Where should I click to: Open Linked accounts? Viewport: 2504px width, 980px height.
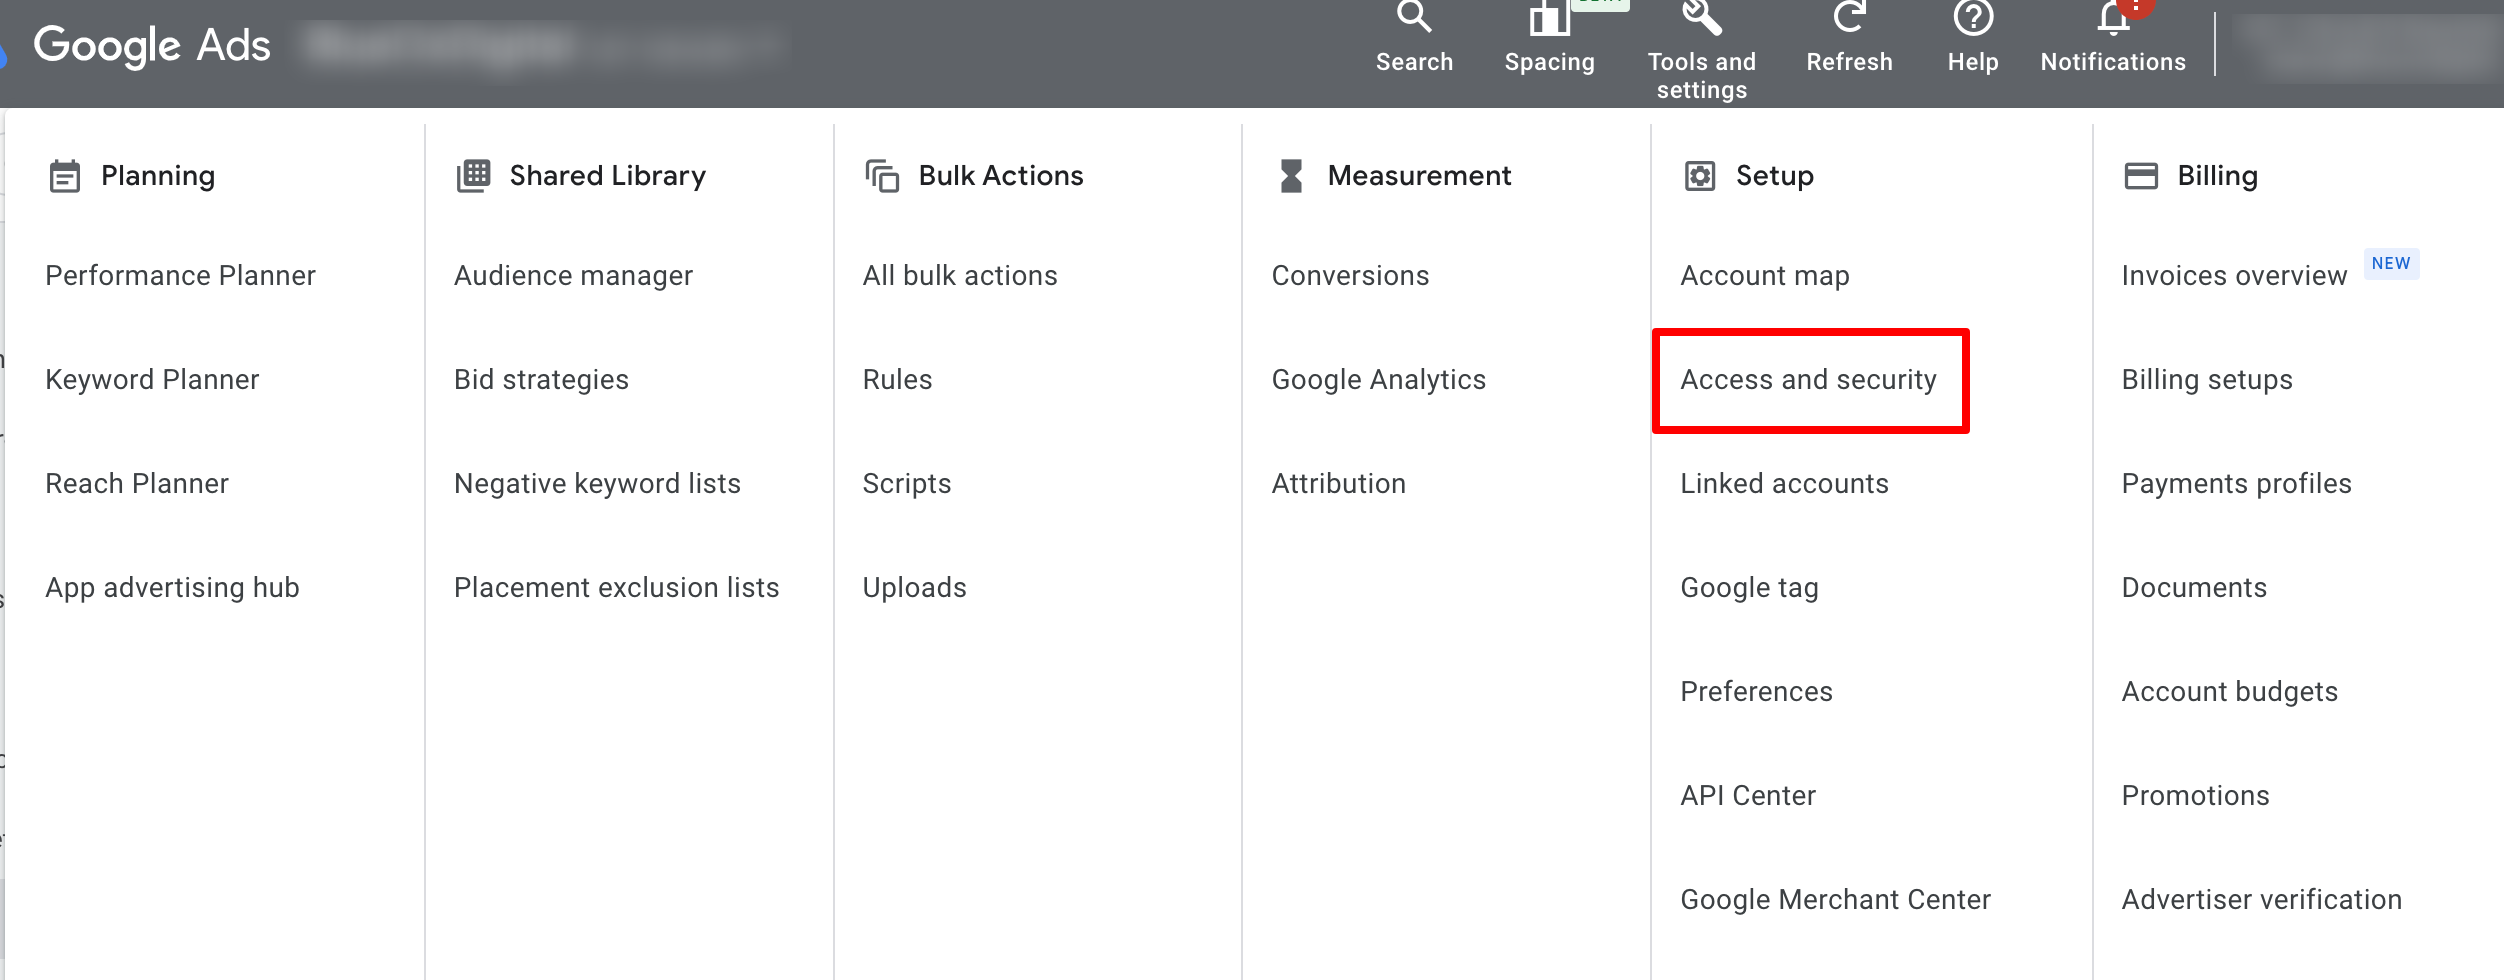[1784, 484]
